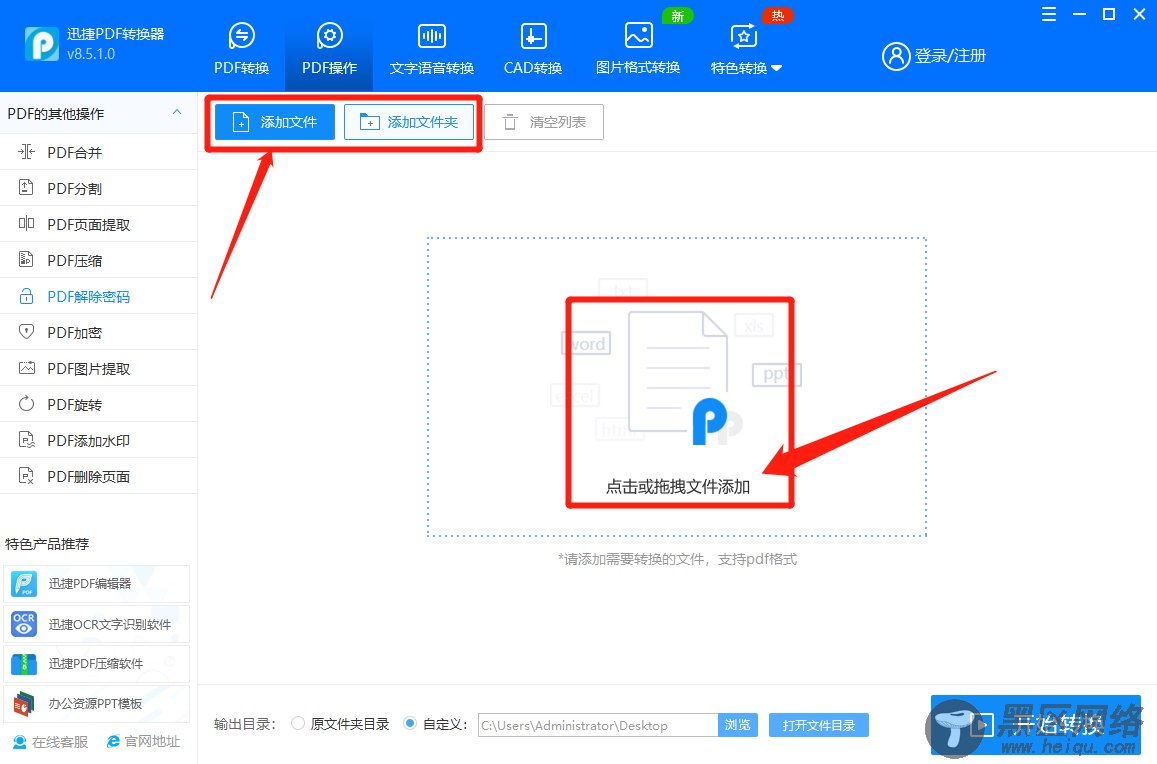Viewport: 1157px width, 764px height.
Task: Click the PDF解除密码 text label
Action: [89, 297]
